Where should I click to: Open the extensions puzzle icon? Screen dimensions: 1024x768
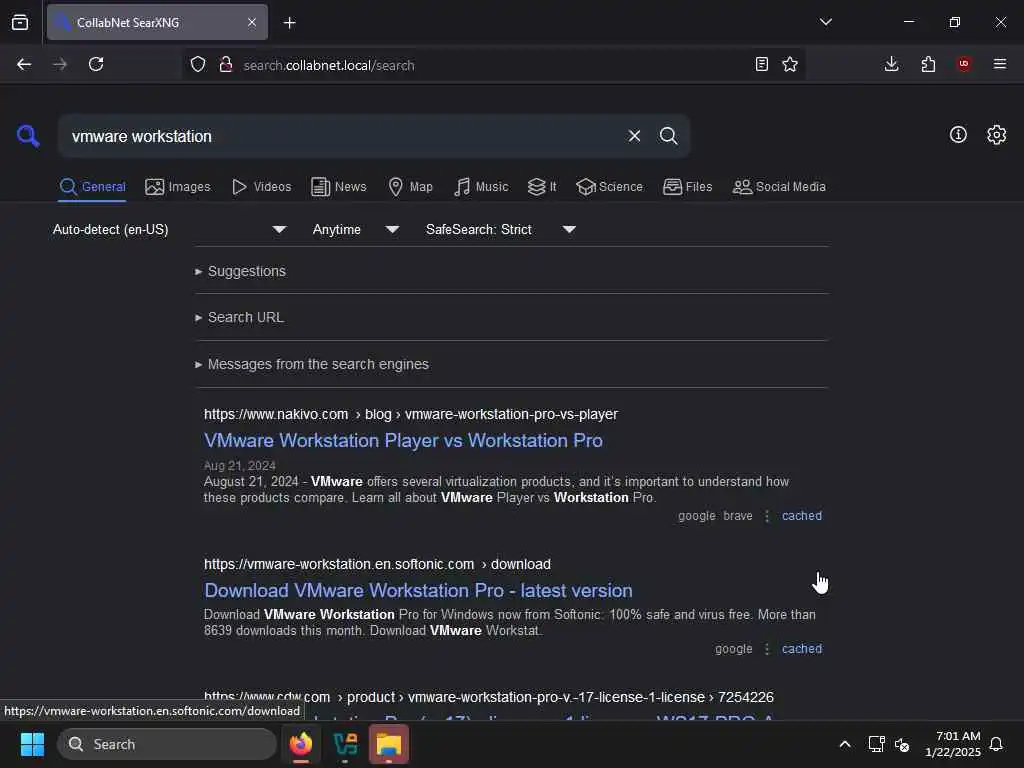tap(928, 64)
